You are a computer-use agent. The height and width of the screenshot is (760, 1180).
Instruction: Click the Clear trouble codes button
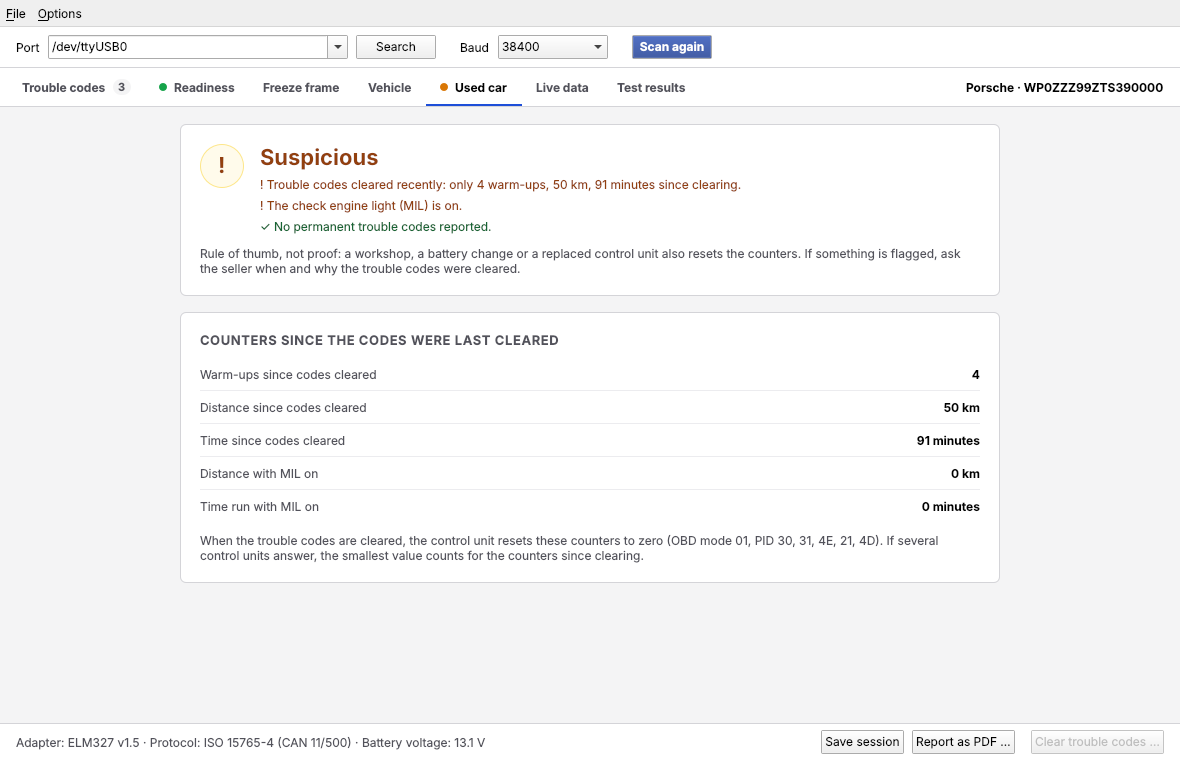1096,742
